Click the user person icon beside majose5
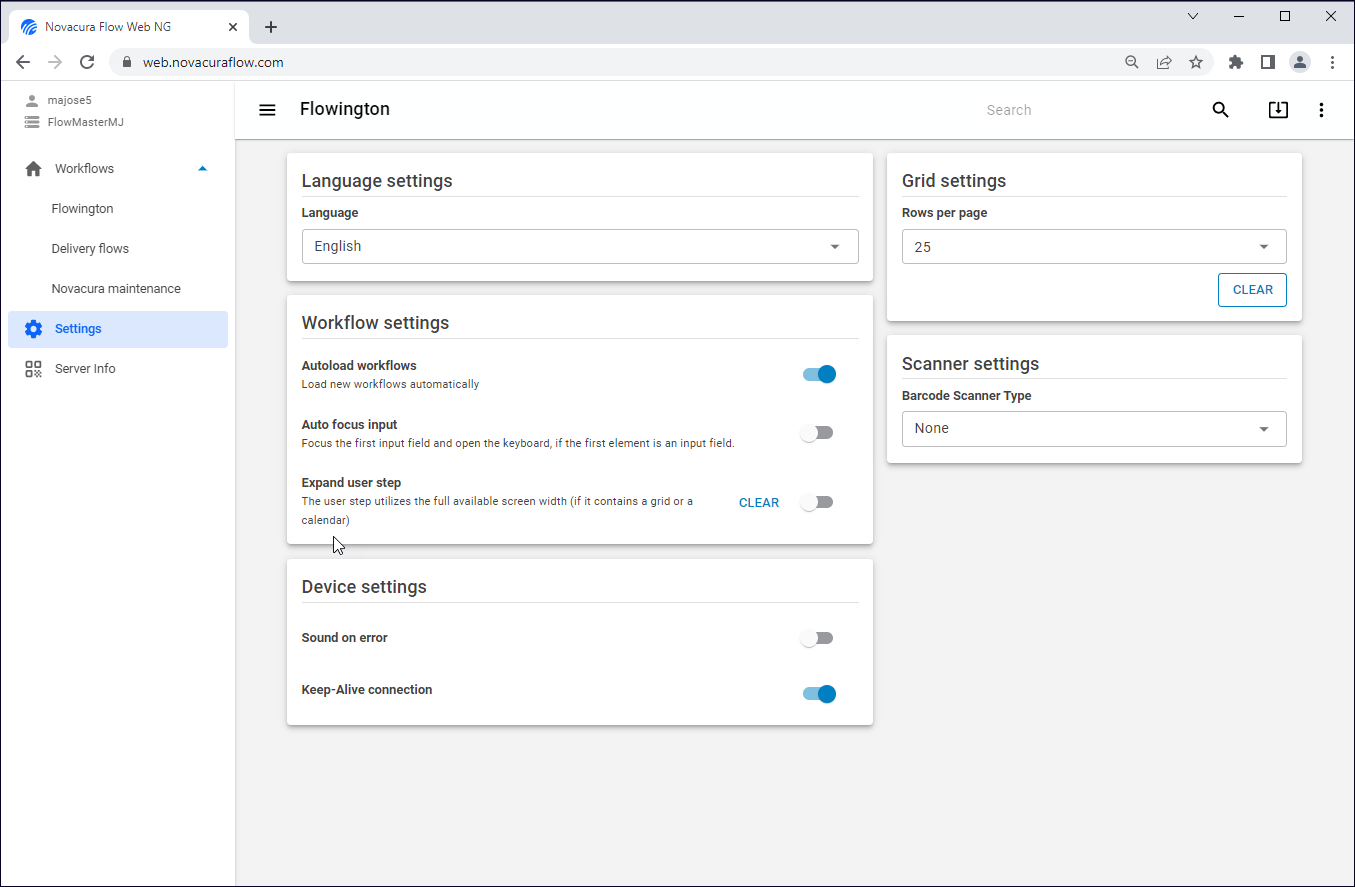The image size is (1355, 887). point(32,100)
